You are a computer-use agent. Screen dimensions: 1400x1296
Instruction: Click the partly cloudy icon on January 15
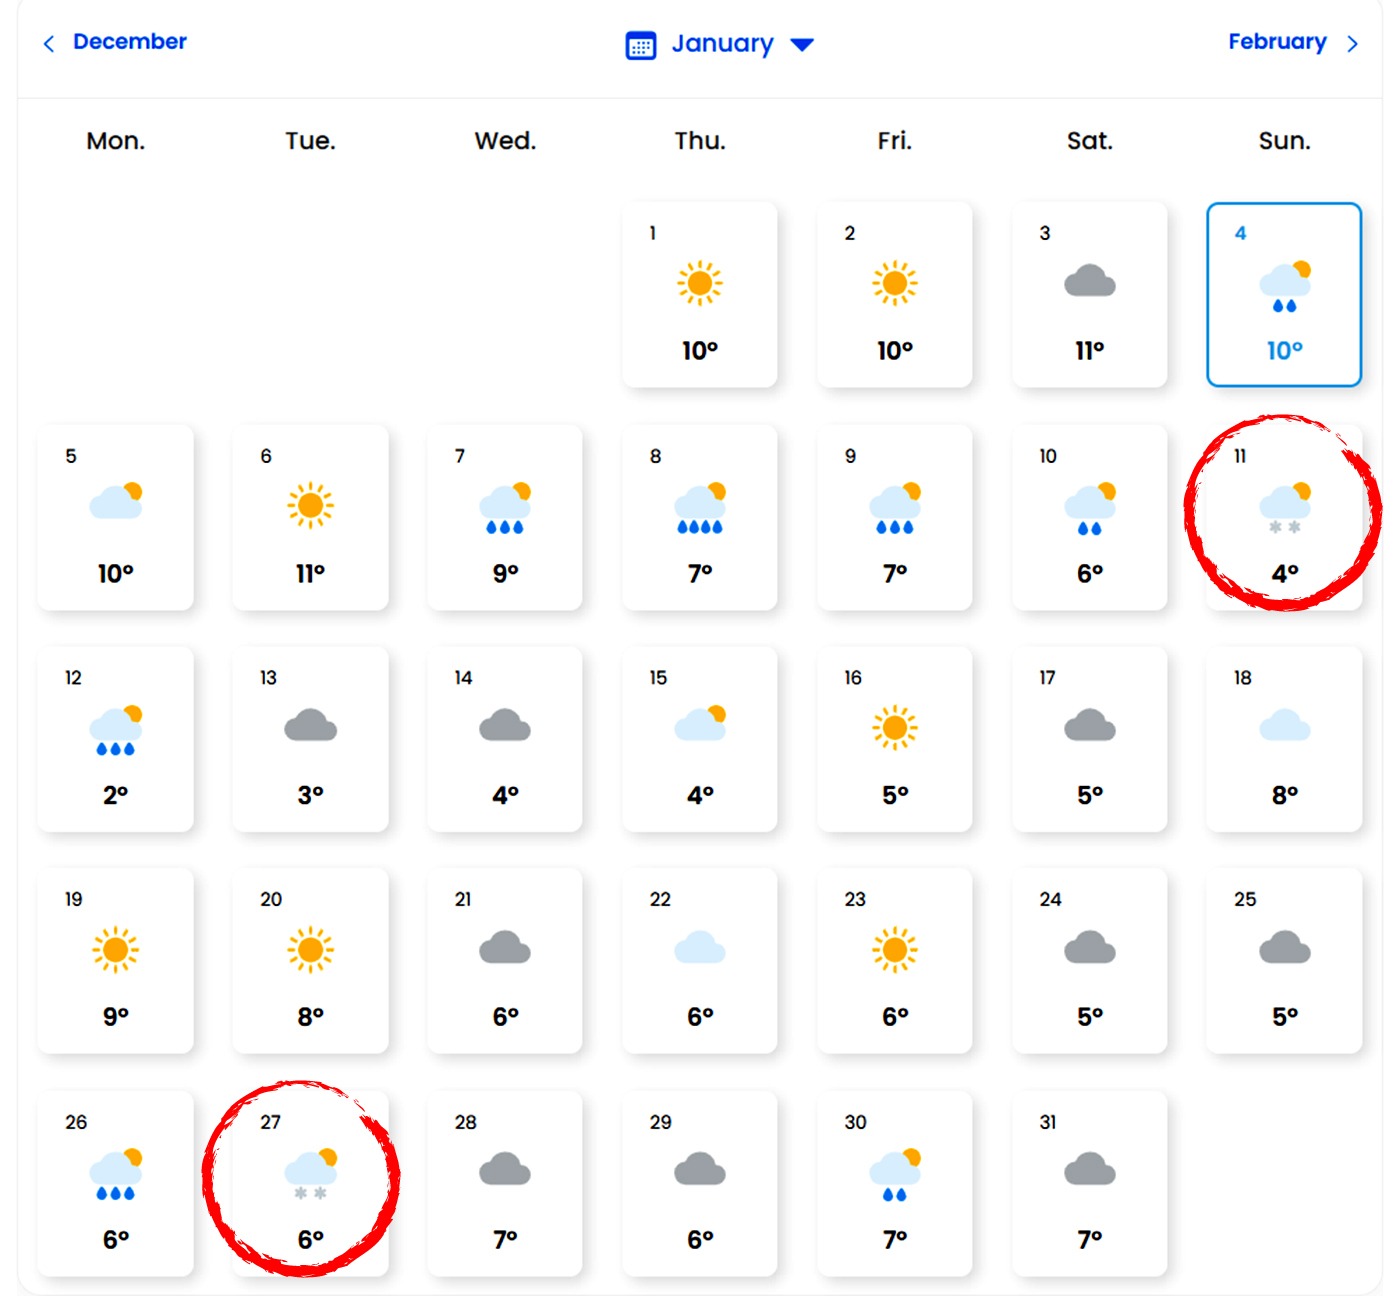pyautogui.click(x=699, y=723)
